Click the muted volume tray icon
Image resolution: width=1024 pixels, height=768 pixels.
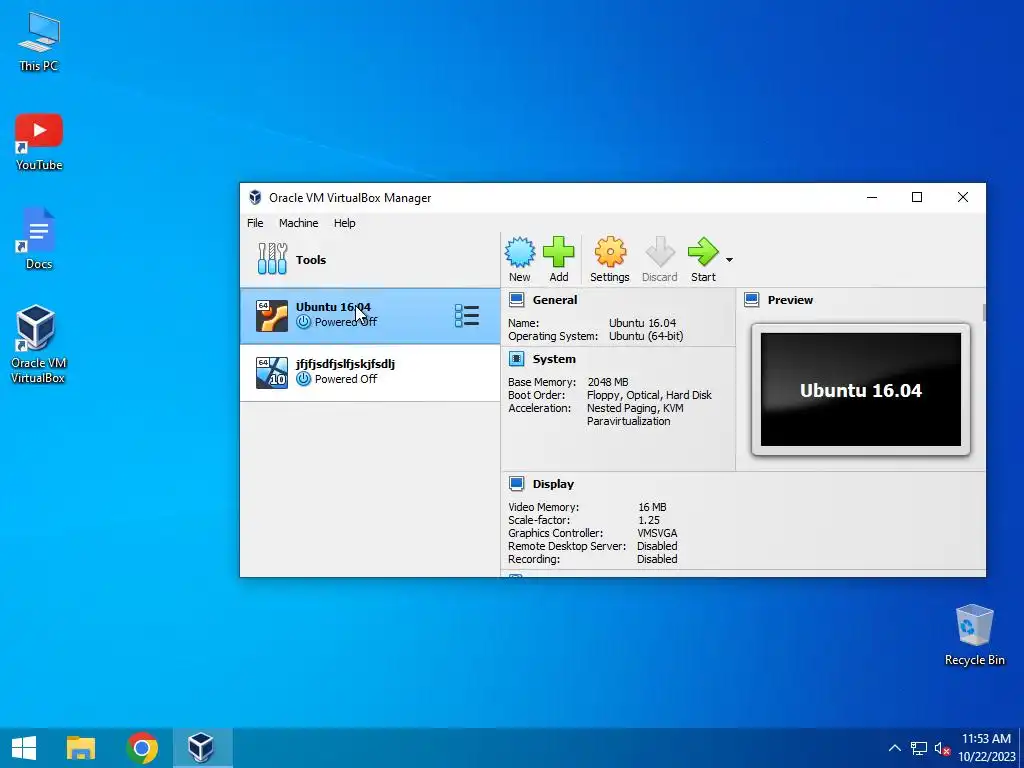[x=942, y=748]
